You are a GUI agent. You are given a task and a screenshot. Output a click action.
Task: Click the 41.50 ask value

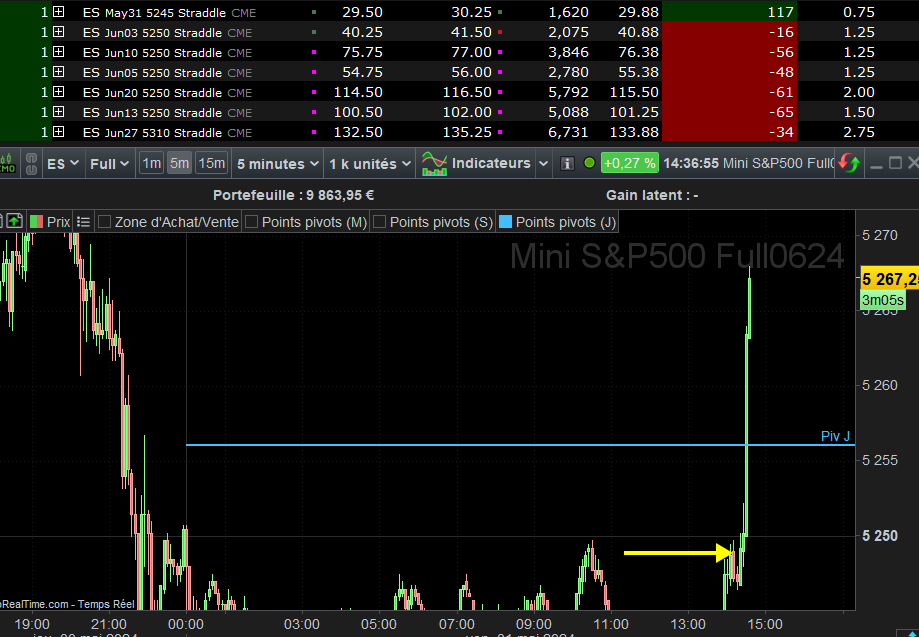click(x=471, y=32)
